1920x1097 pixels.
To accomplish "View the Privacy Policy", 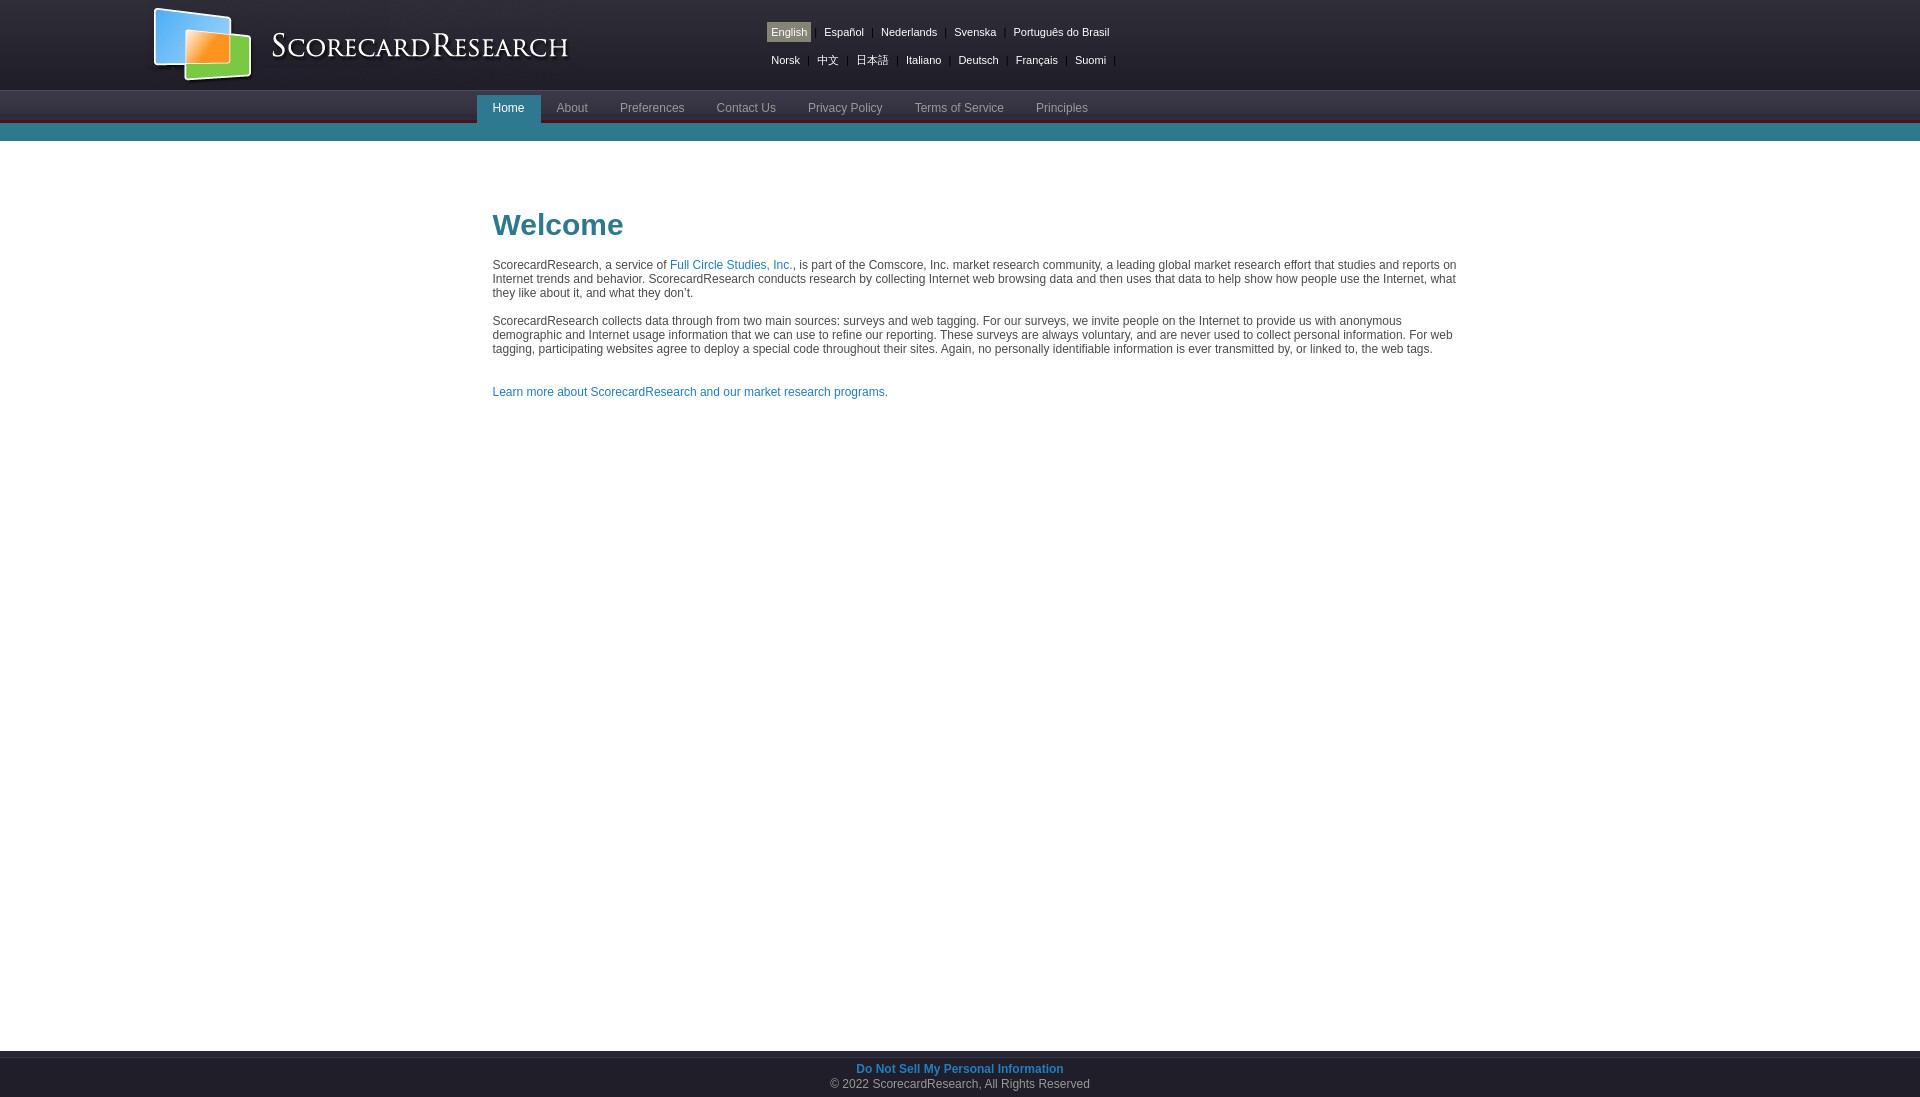I will point(845,108).
